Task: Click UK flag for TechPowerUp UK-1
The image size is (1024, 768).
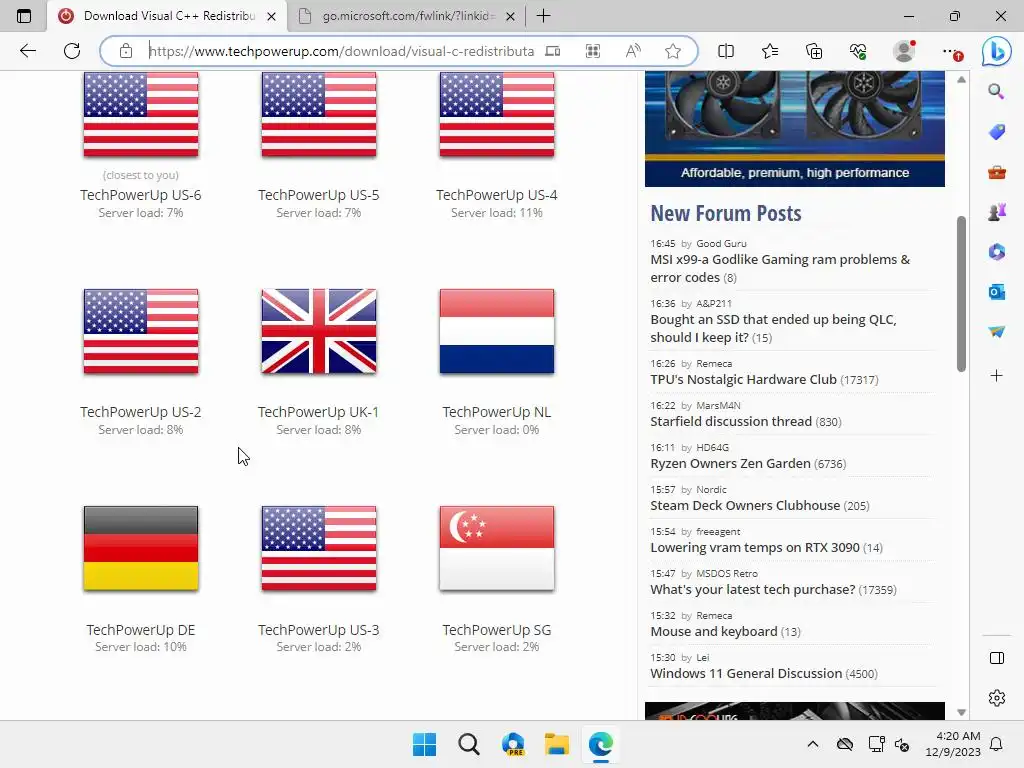Action: (x=319, y=331)
